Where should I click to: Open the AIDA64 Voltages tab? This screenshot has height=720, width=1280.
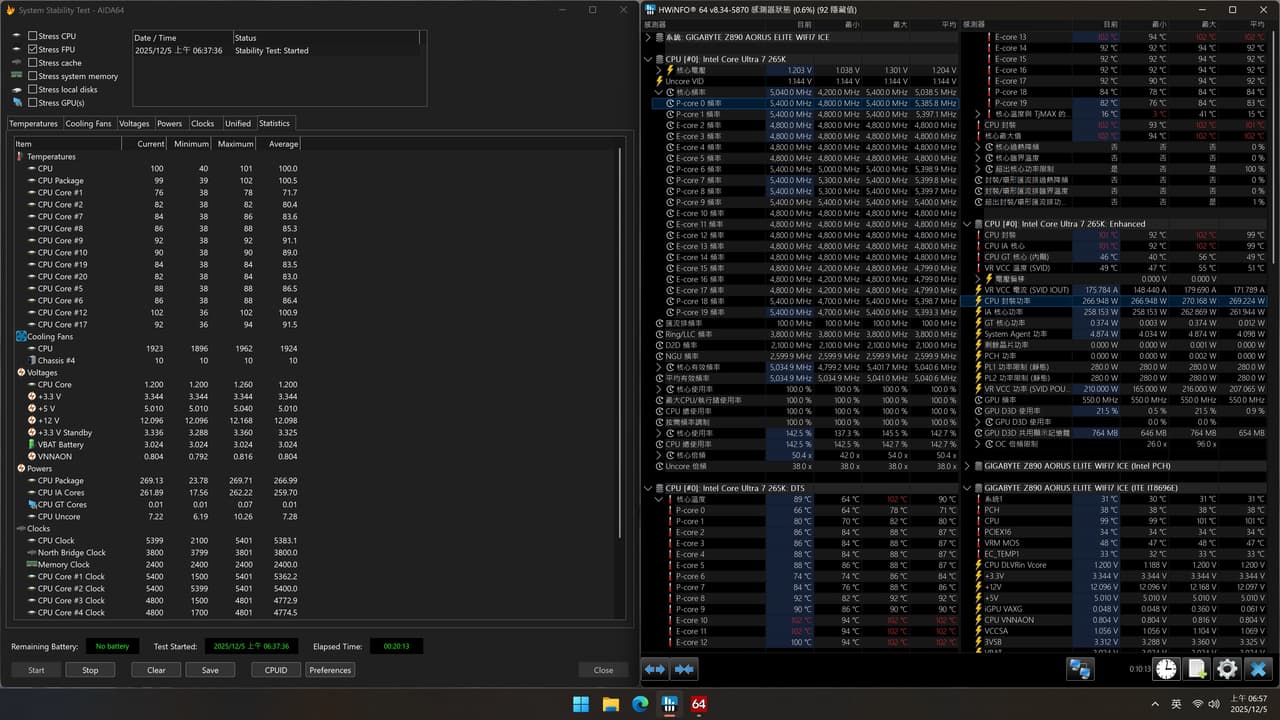pyautogui.click(x=134, y=124)
